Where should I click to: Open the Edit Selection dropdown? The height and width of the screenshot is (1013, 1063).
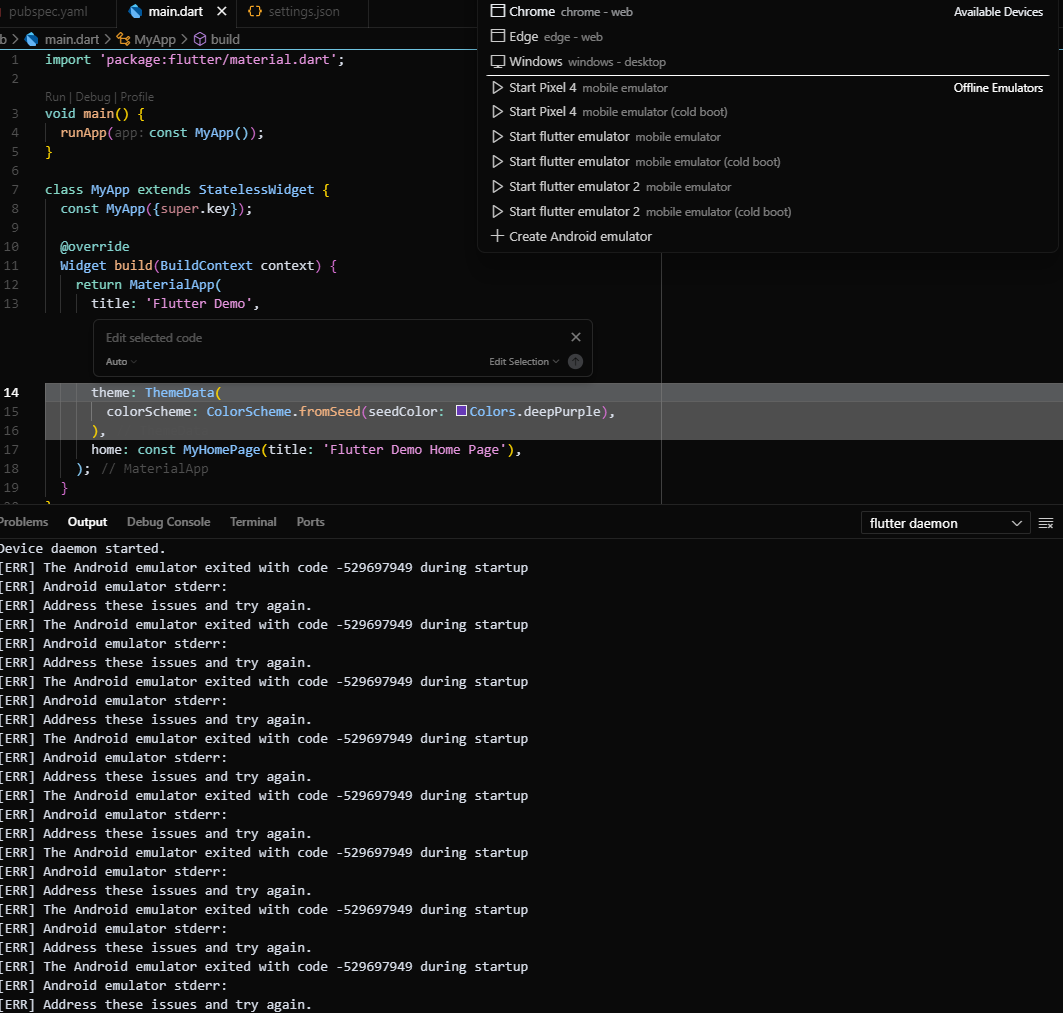click(x=524, y=362)
